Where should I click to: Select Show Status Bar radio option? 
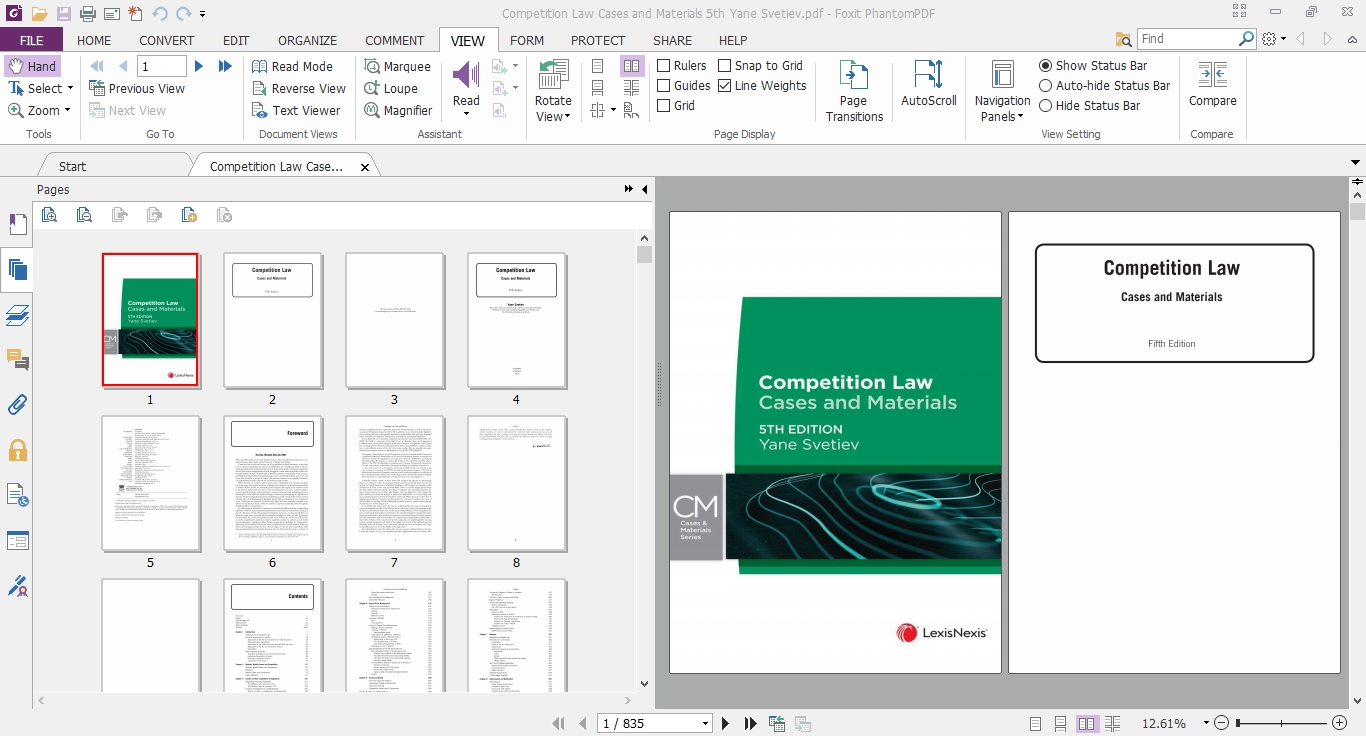point(1045,66)
